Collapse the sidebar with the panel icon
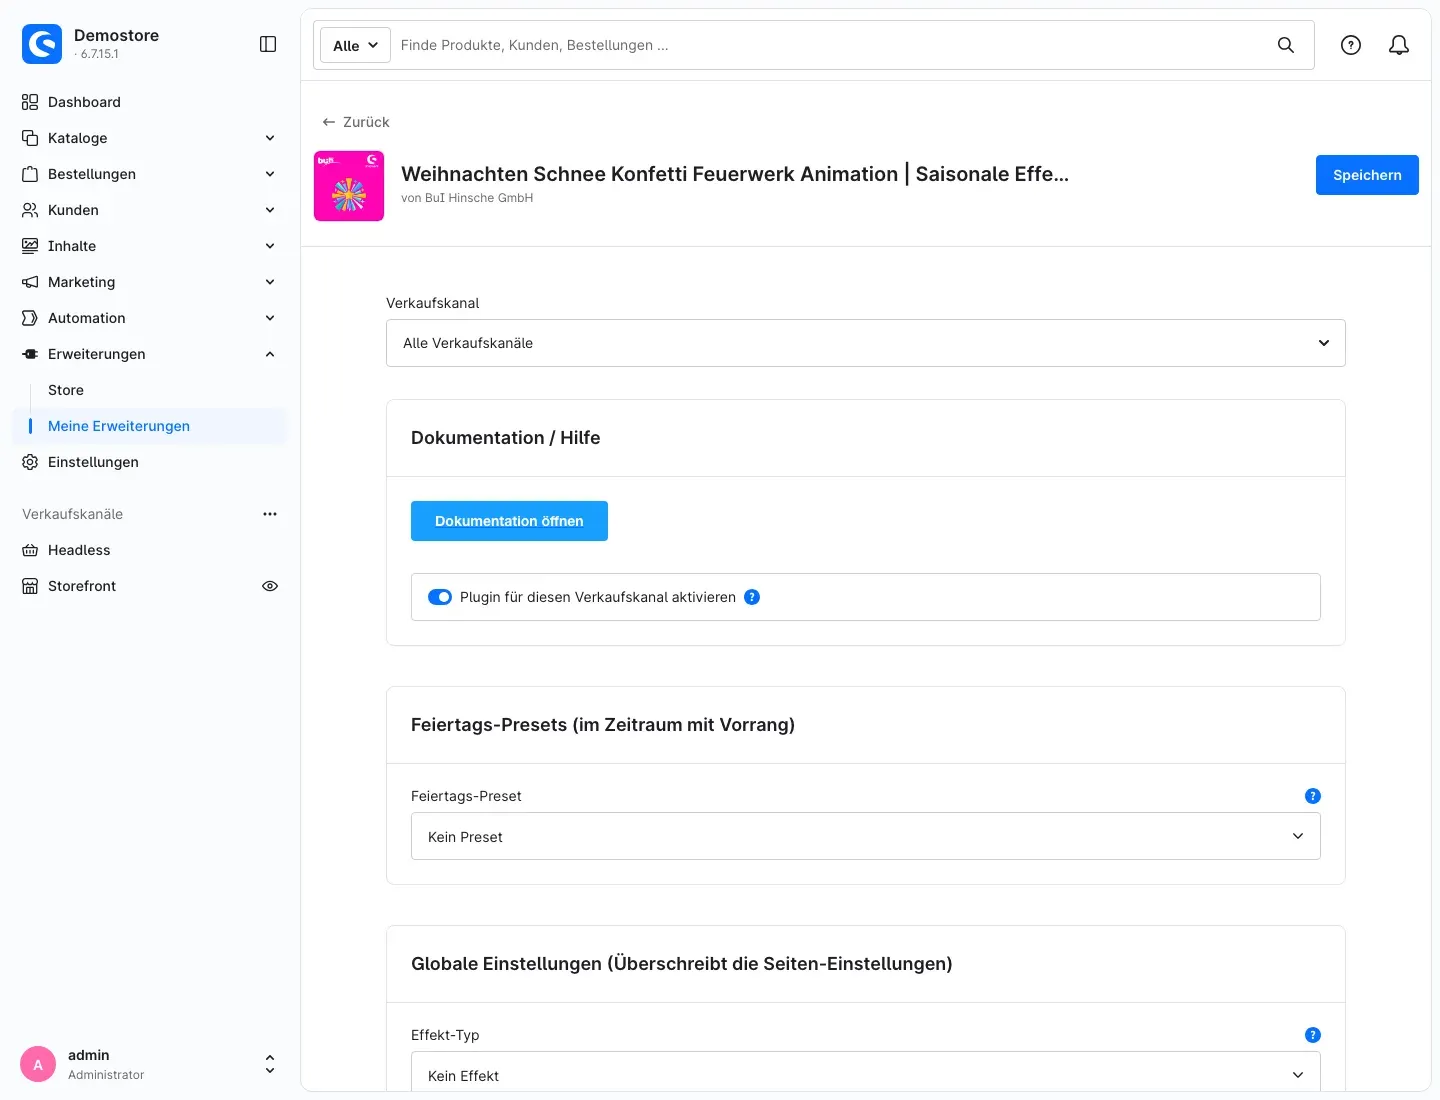 click(x=268, y=44)
